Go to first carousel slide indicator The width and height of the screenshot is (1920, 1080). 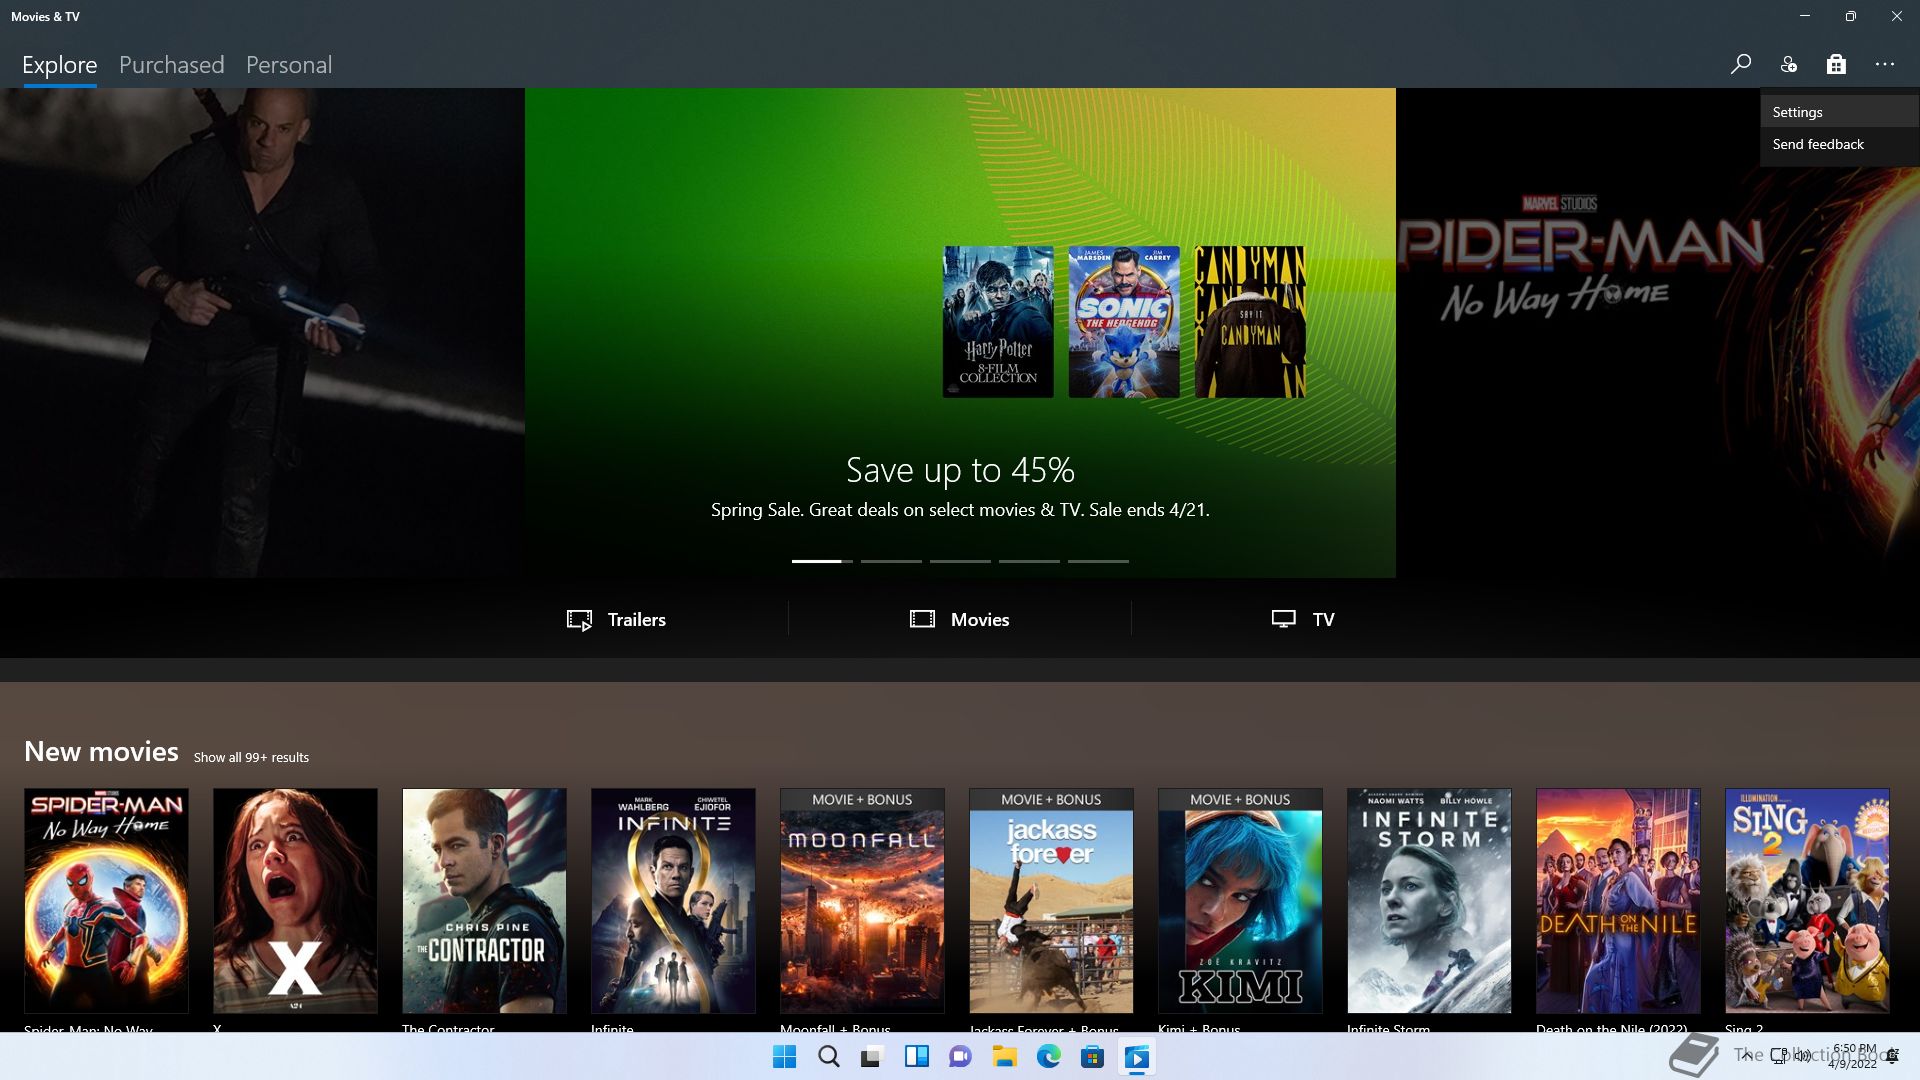tap(822, 561)
